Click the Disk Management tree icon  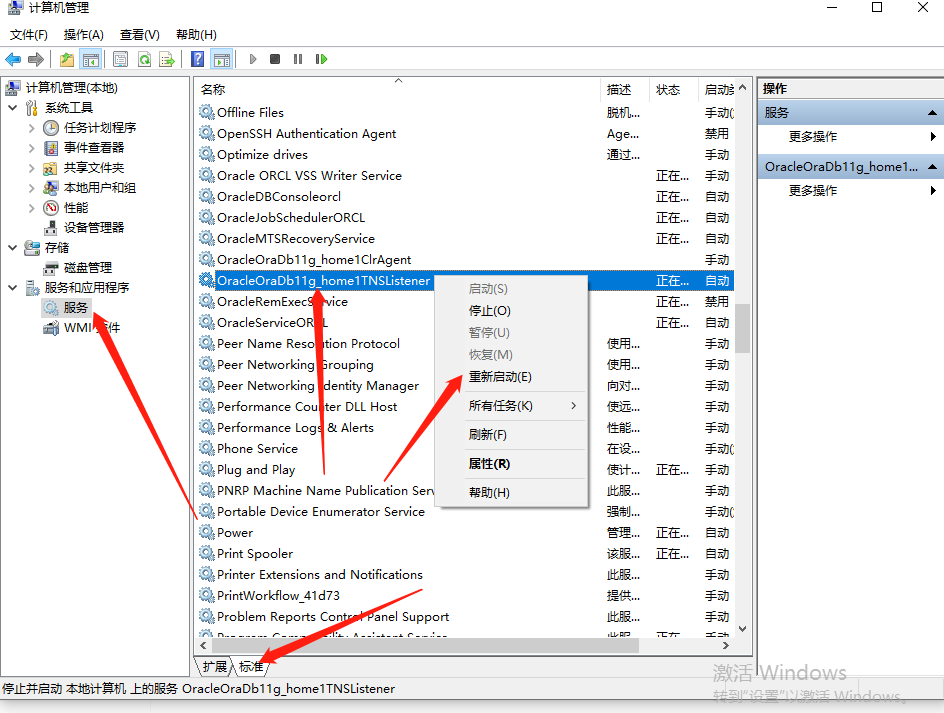(x=51, y=267)
